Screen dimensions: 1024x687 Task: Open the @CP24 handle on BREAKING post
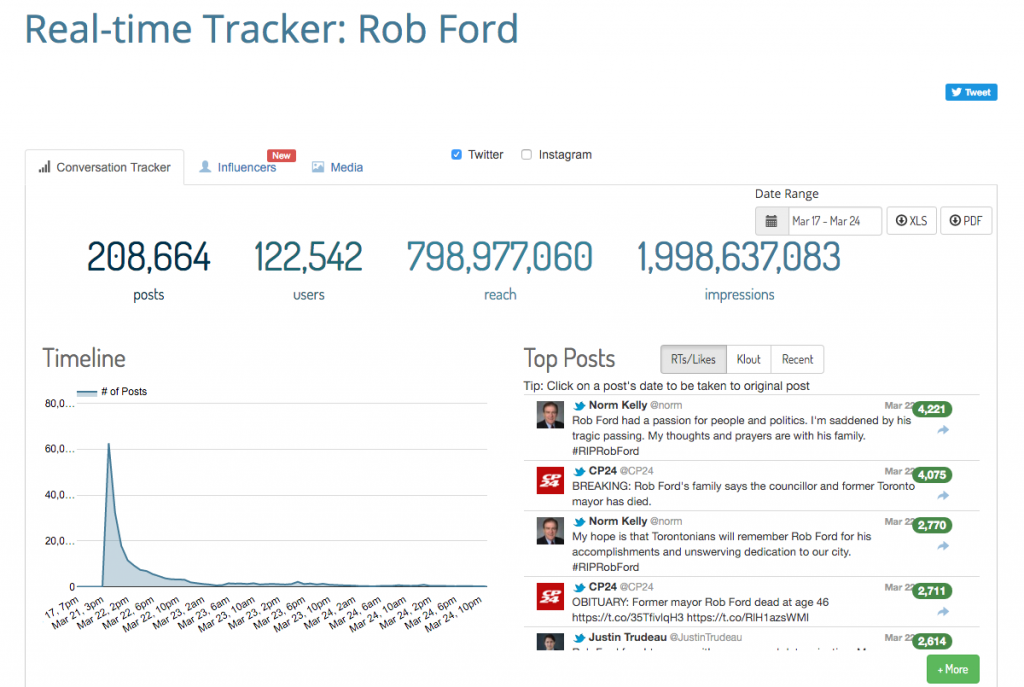pyautogui.click(x=636, y=471)
